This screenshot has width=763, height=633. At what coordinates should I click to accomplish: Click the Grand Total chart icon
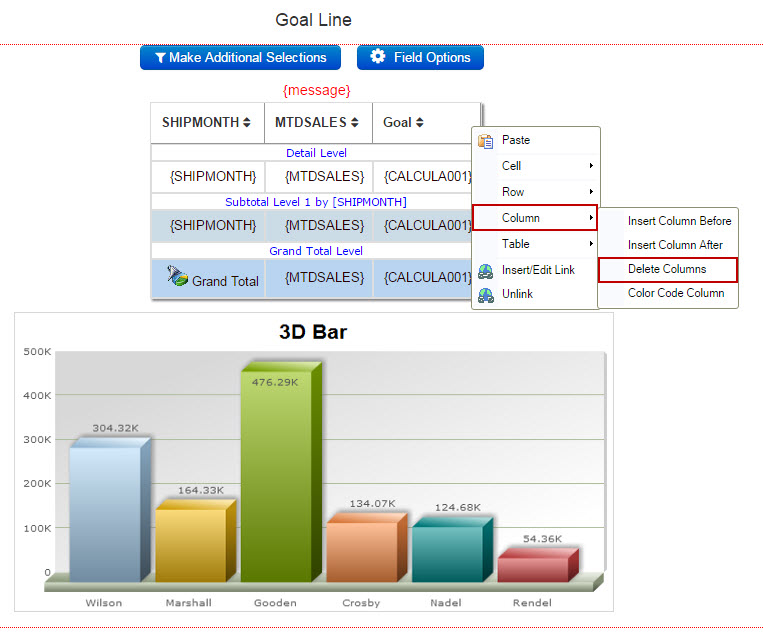[177, 275]
